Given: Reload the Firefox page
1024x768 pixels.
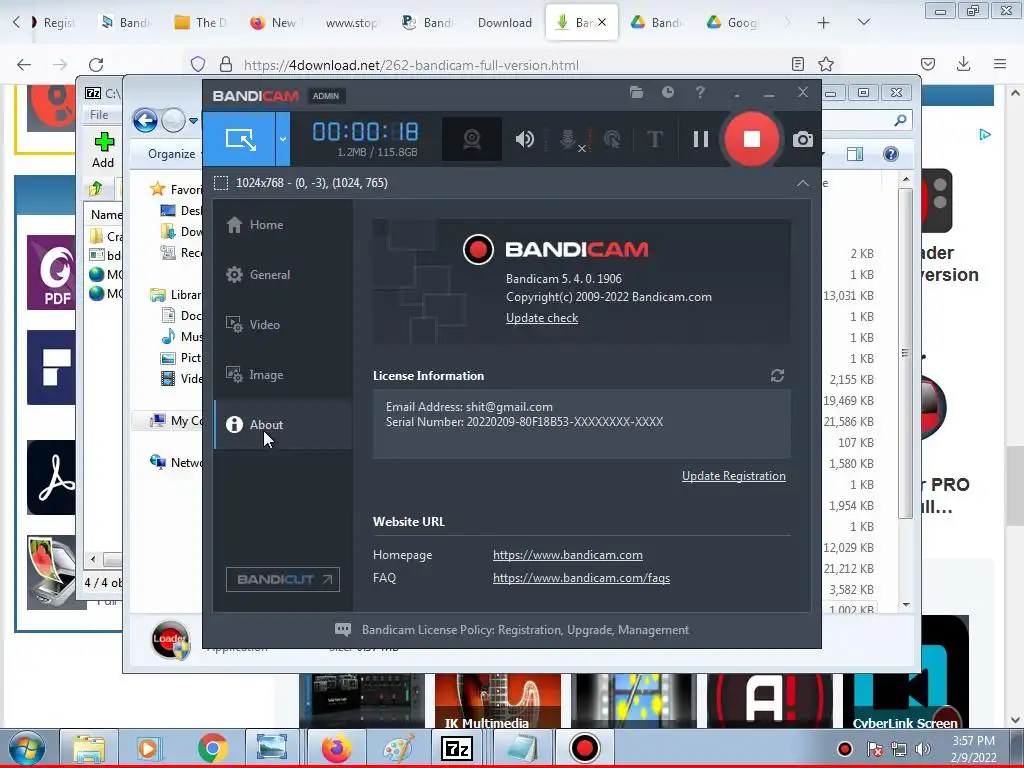Looking at the screenshot, I should [96, 64].
